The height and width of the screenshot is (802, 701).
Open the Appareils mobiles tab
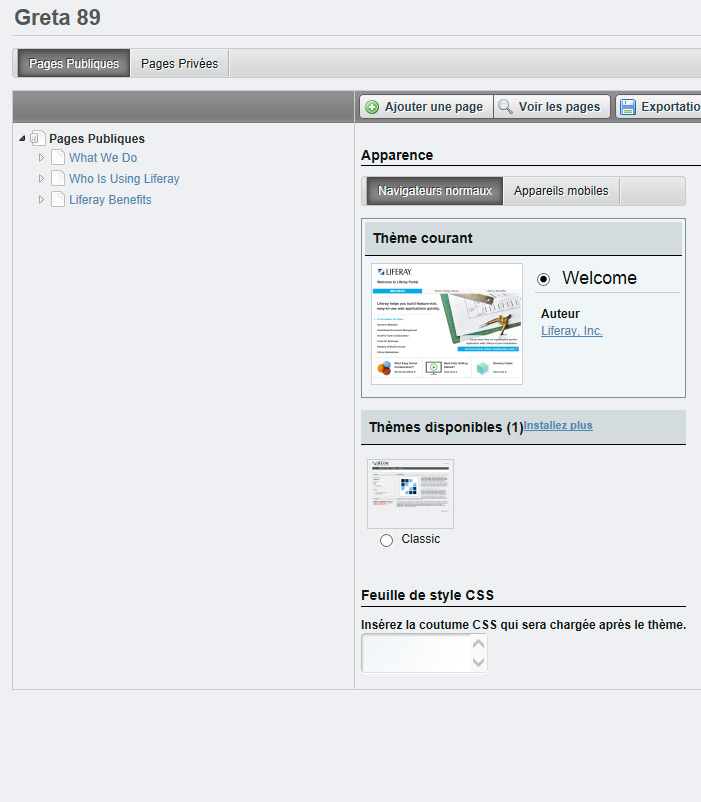click(x=561, y=191)
